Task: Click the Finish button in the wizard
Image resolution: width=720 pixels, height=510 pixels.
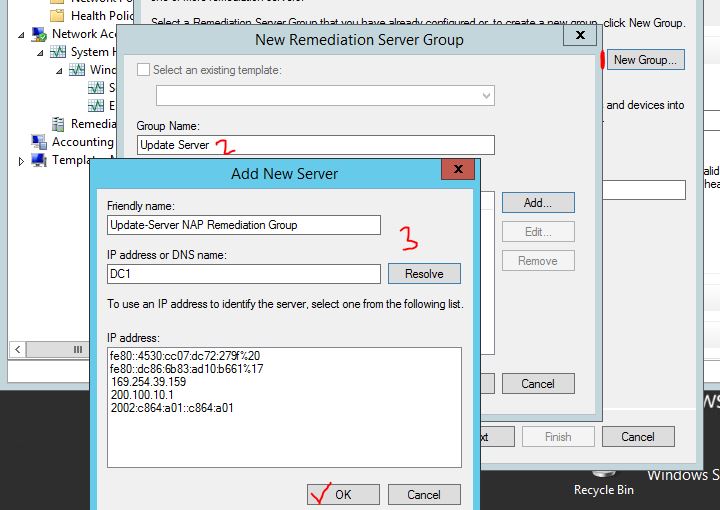Action: tap(558, 437)
